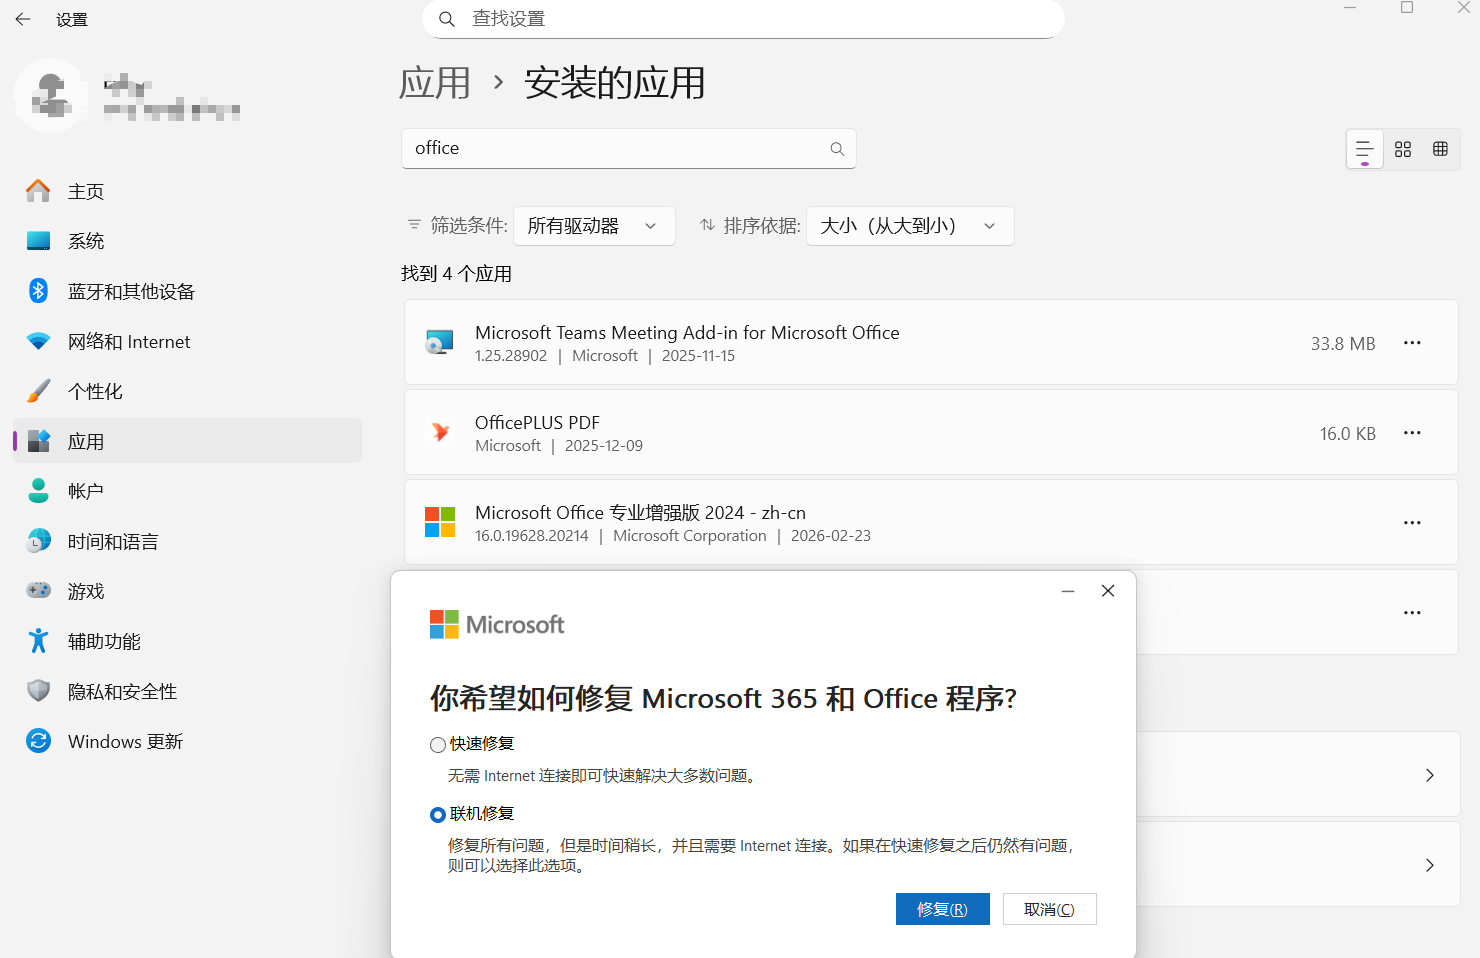This screenshot has width=1480, height=958.
Task: Click the 应用 apps icon in sidebar
Action: point(38,441)
